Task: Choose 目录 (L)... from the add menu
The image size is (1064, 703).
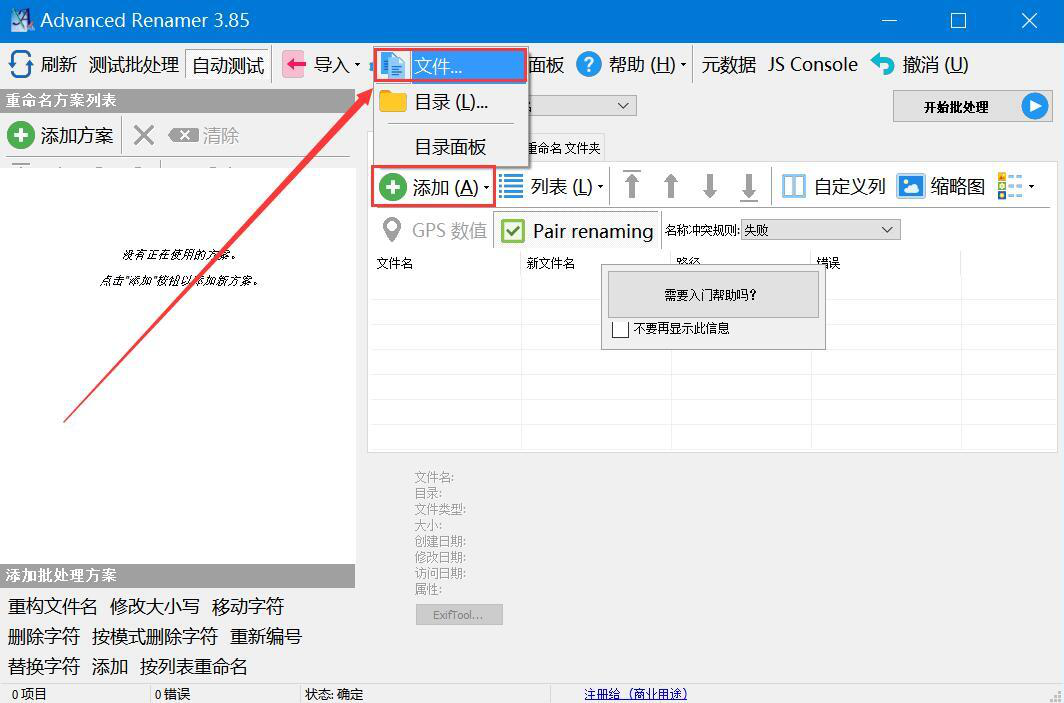Action: tap(451, 102)
